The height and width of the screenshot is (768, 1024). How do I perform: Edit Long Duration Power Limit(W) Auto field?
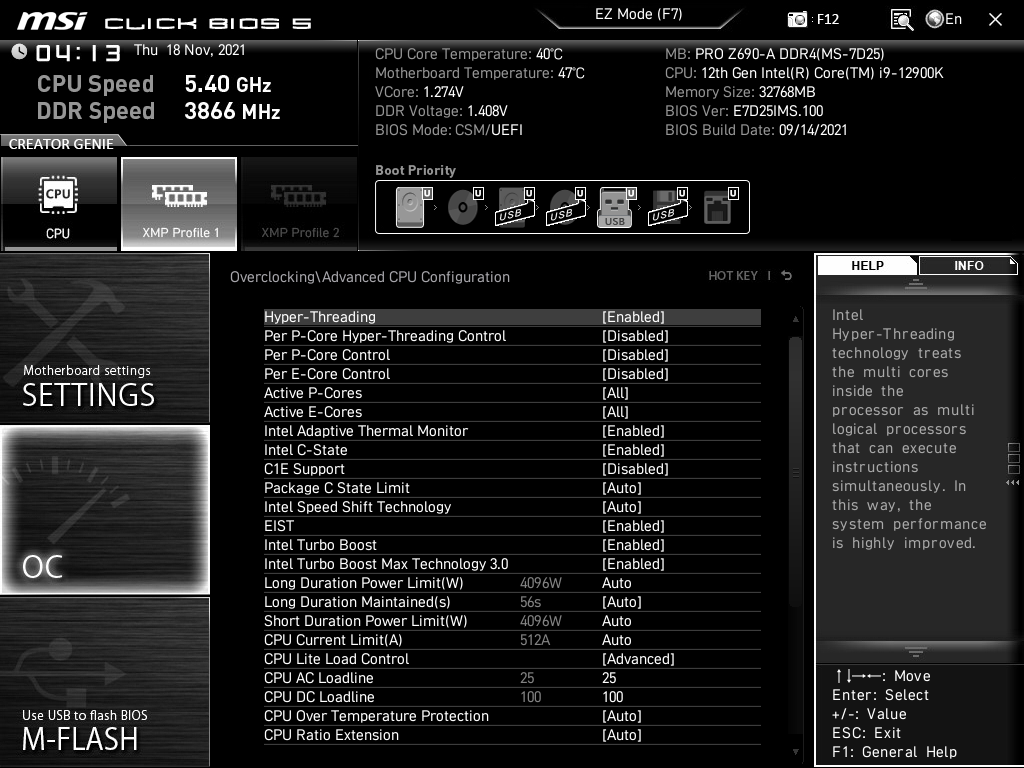pos(616,583)
